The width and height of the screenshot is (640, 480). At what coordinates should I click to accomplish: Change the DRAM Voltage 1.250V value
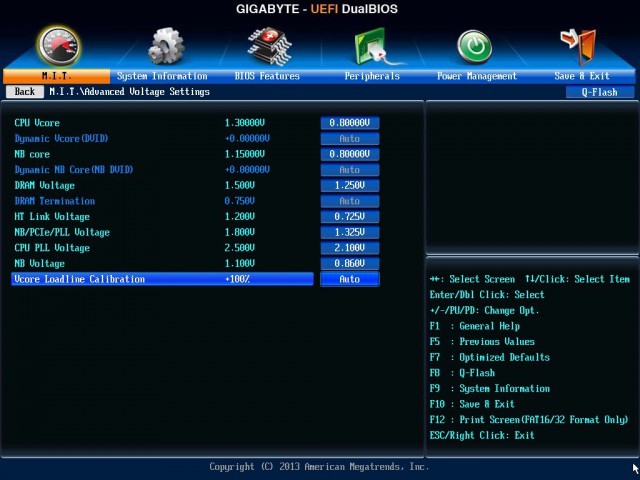[350, 185]
